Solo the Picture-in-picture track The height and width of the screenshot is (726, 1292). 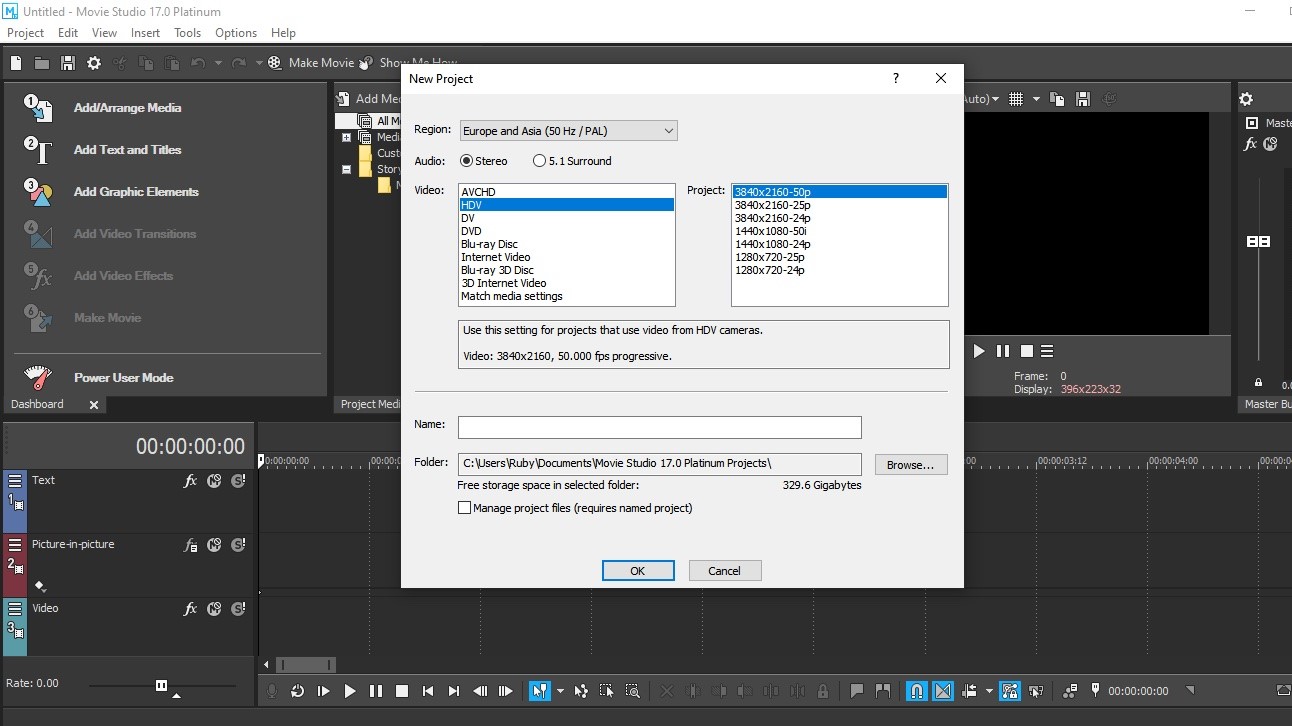(x=238, y=545)
